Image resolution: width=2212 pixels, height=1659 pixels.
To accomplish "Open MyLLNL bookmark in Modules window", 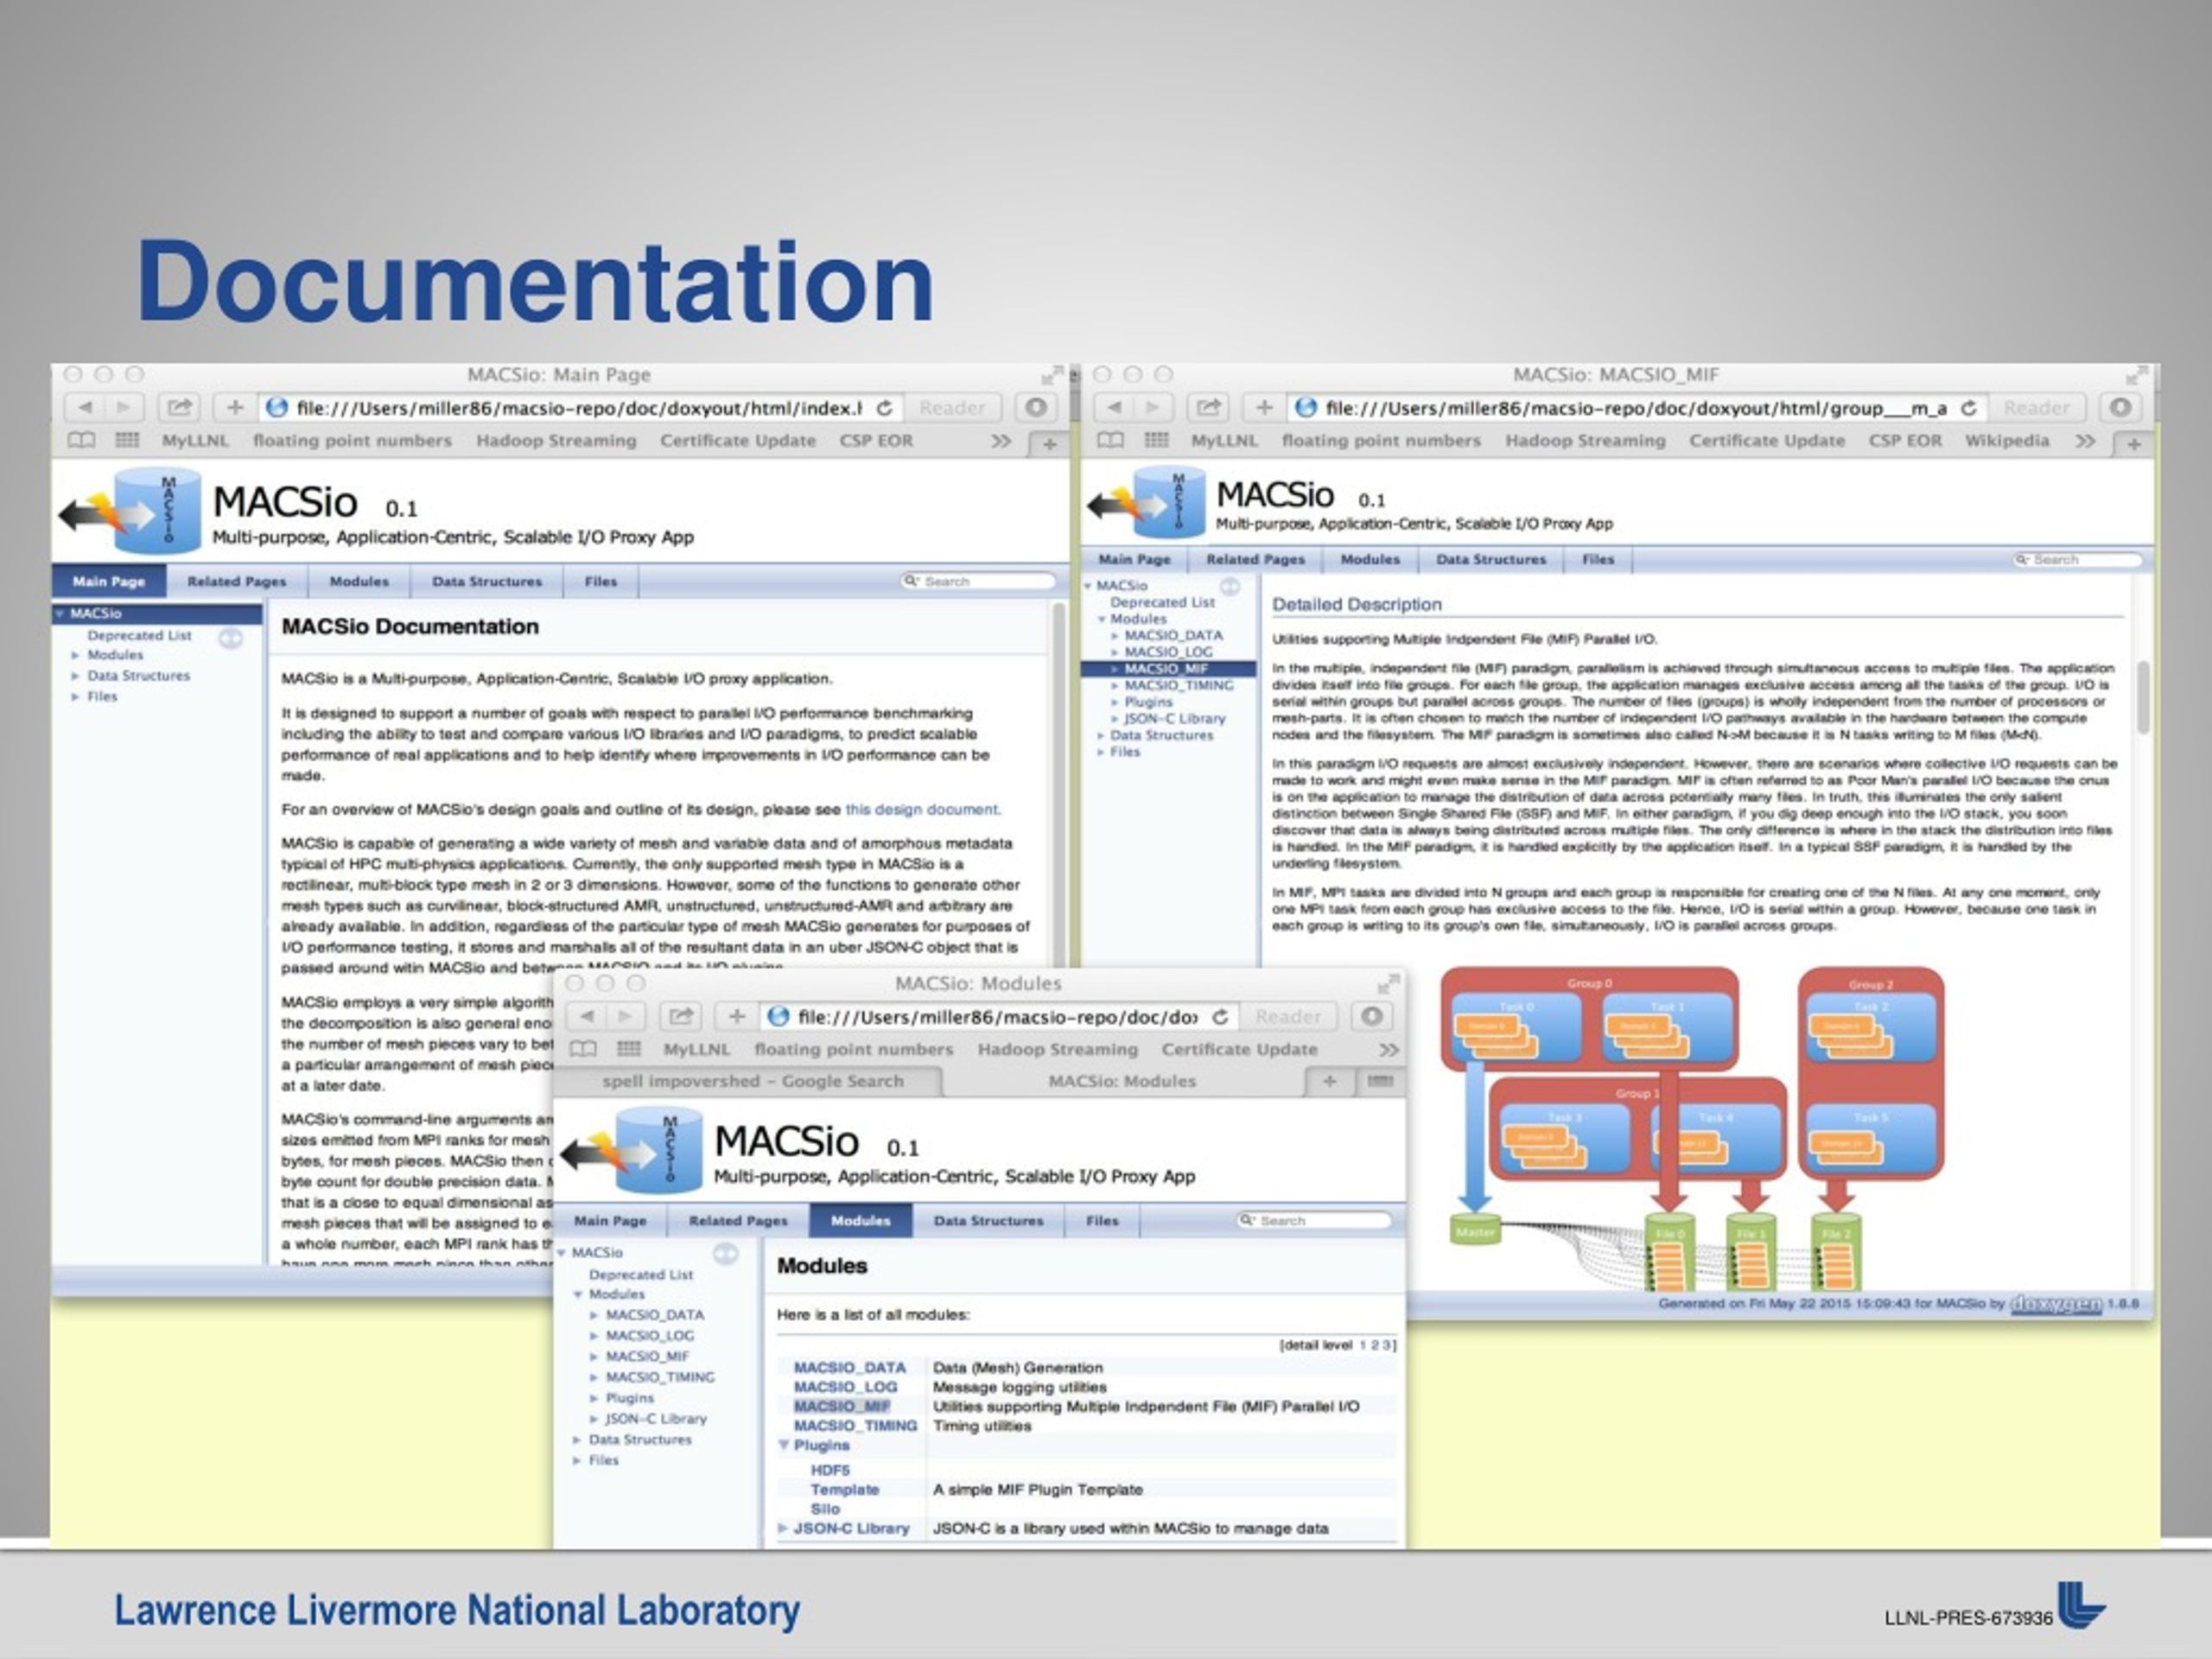I will point(697,1050).
